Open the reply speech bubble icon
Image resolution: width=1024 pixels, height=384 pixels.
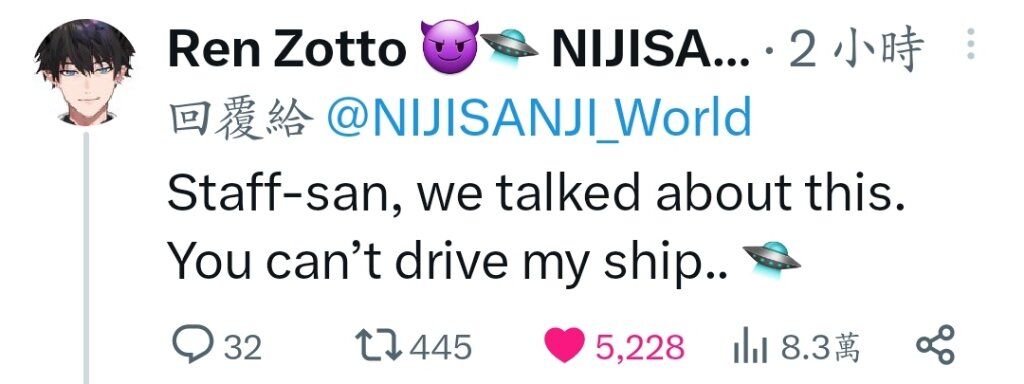pyautogui.click(x=193, y=344)
